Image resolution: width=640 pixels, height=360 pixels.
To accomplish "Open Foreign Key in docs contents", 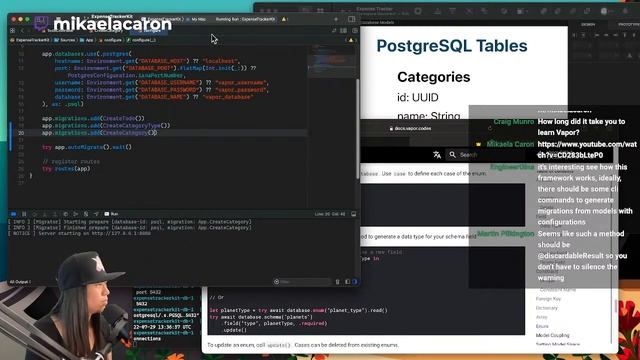I will point(548,299).
